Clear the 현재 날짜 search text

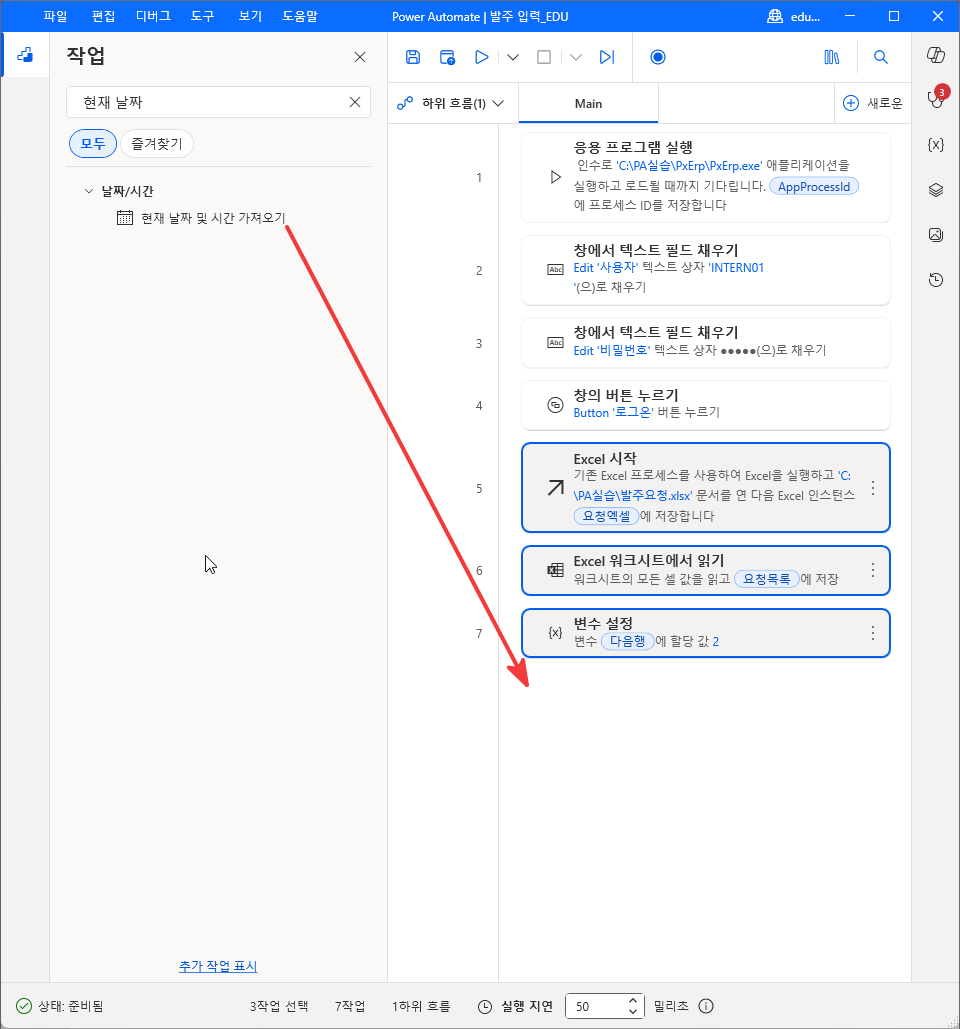pos(355,102)
